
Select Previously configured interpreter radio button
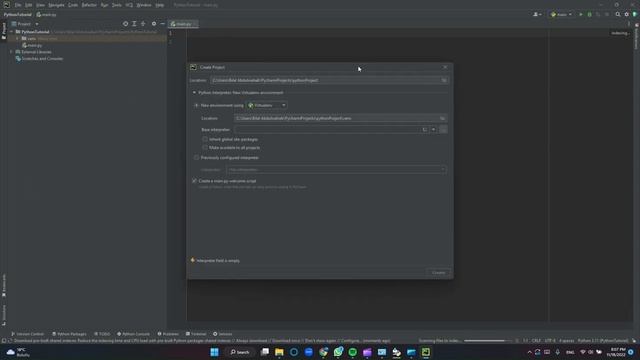pyautogui.click(x=196, y=158)
